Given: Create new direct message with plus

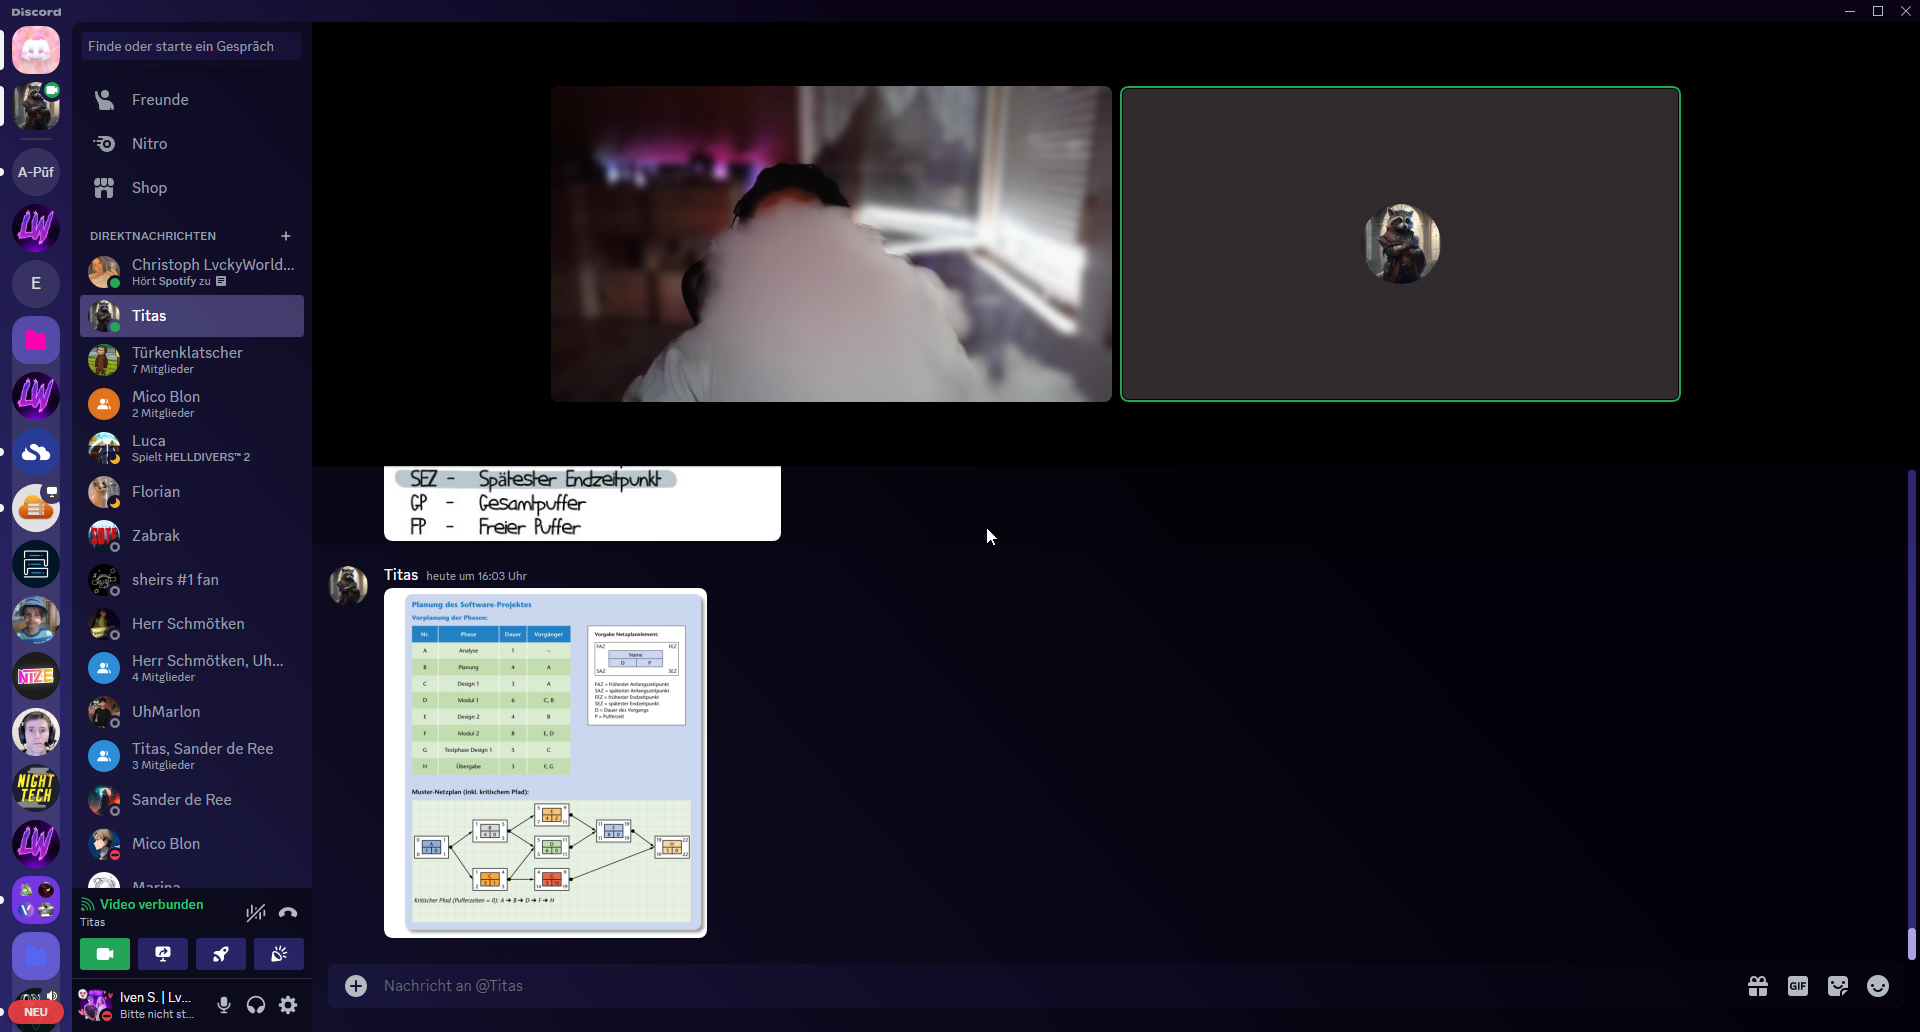Looking at the screenshot, I should pyautogui.click(x=286, y=236).
